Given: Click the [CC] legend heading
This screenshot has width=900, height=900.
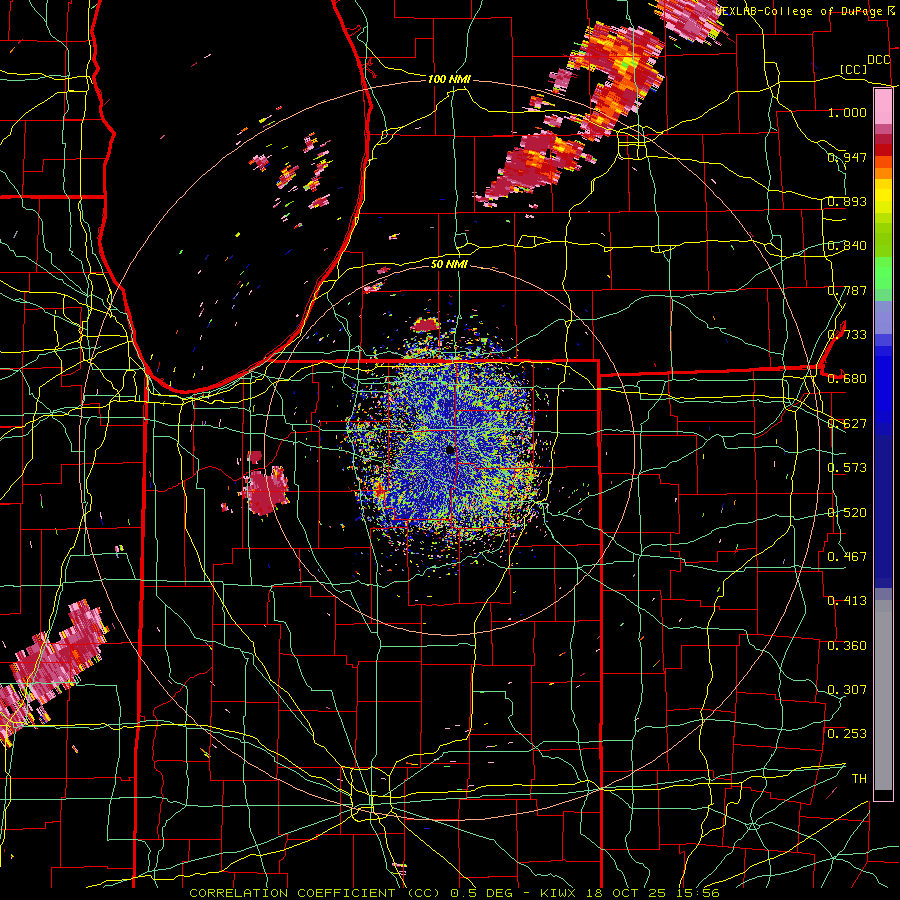Looking at the screenshot, I should click(854, 69).
